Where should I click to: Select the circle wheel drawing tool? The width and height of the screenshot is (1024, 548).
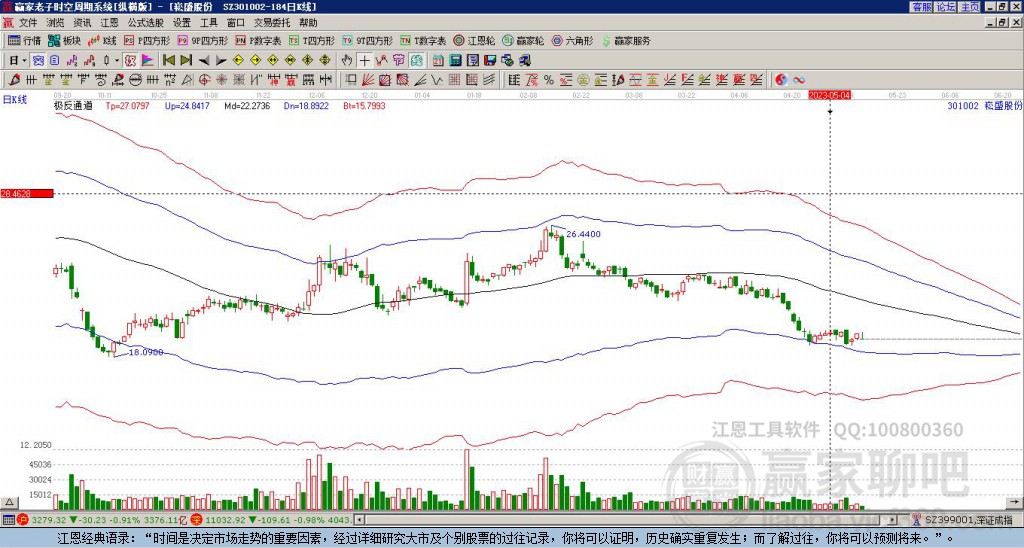click(135, 80)
